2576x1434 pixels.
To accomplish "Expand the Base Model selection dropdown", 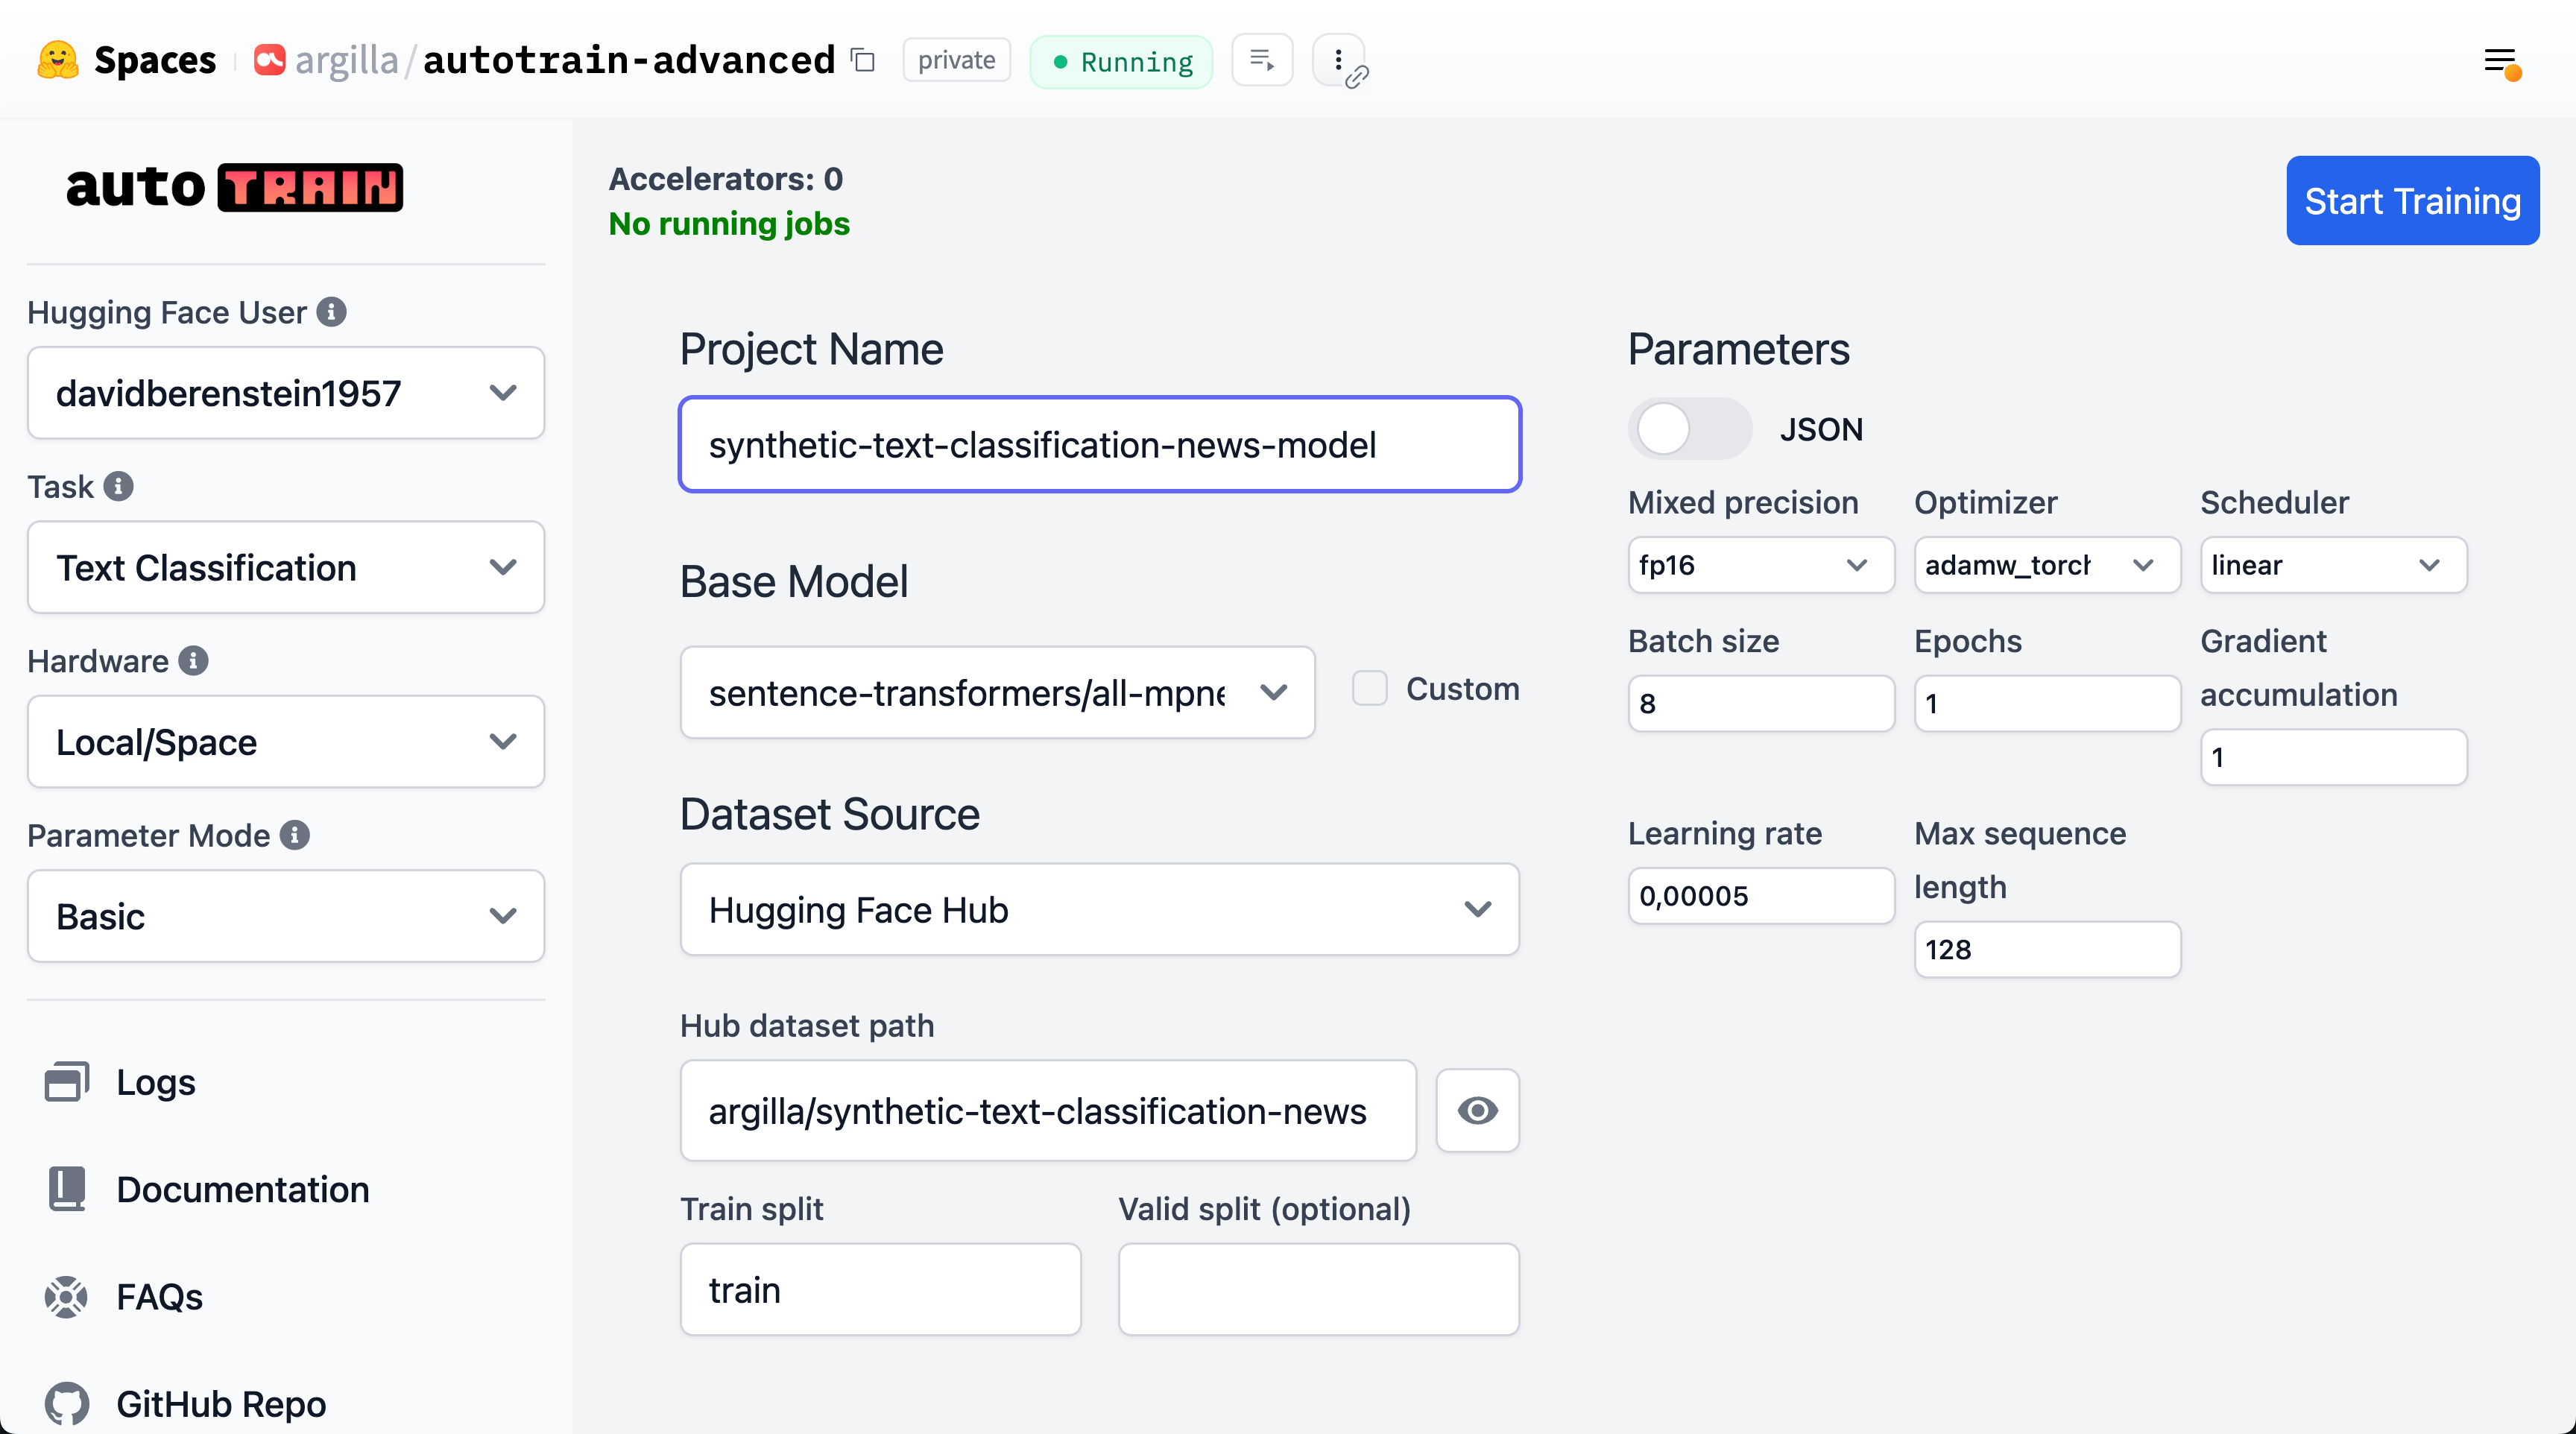I will (997, 692).
